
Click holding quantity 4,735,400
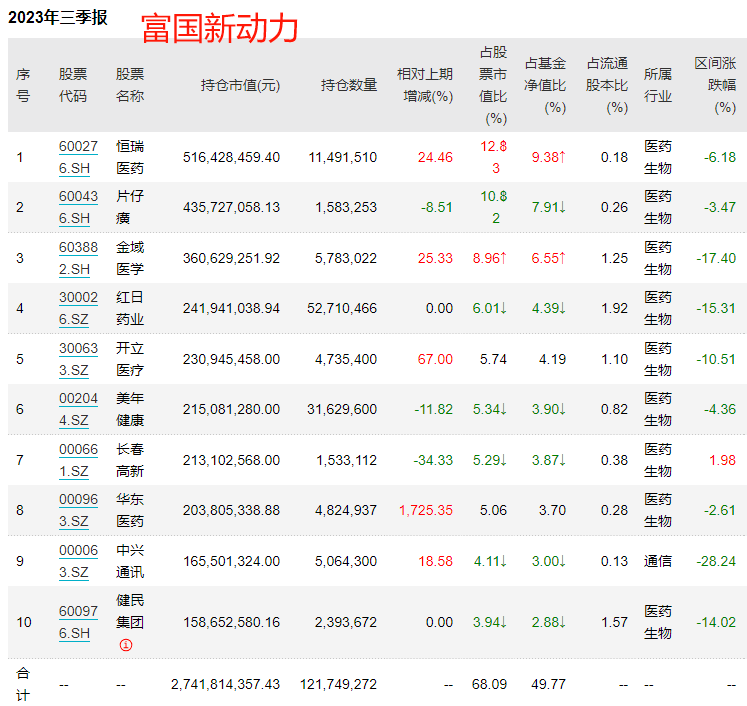click(346, 359)
